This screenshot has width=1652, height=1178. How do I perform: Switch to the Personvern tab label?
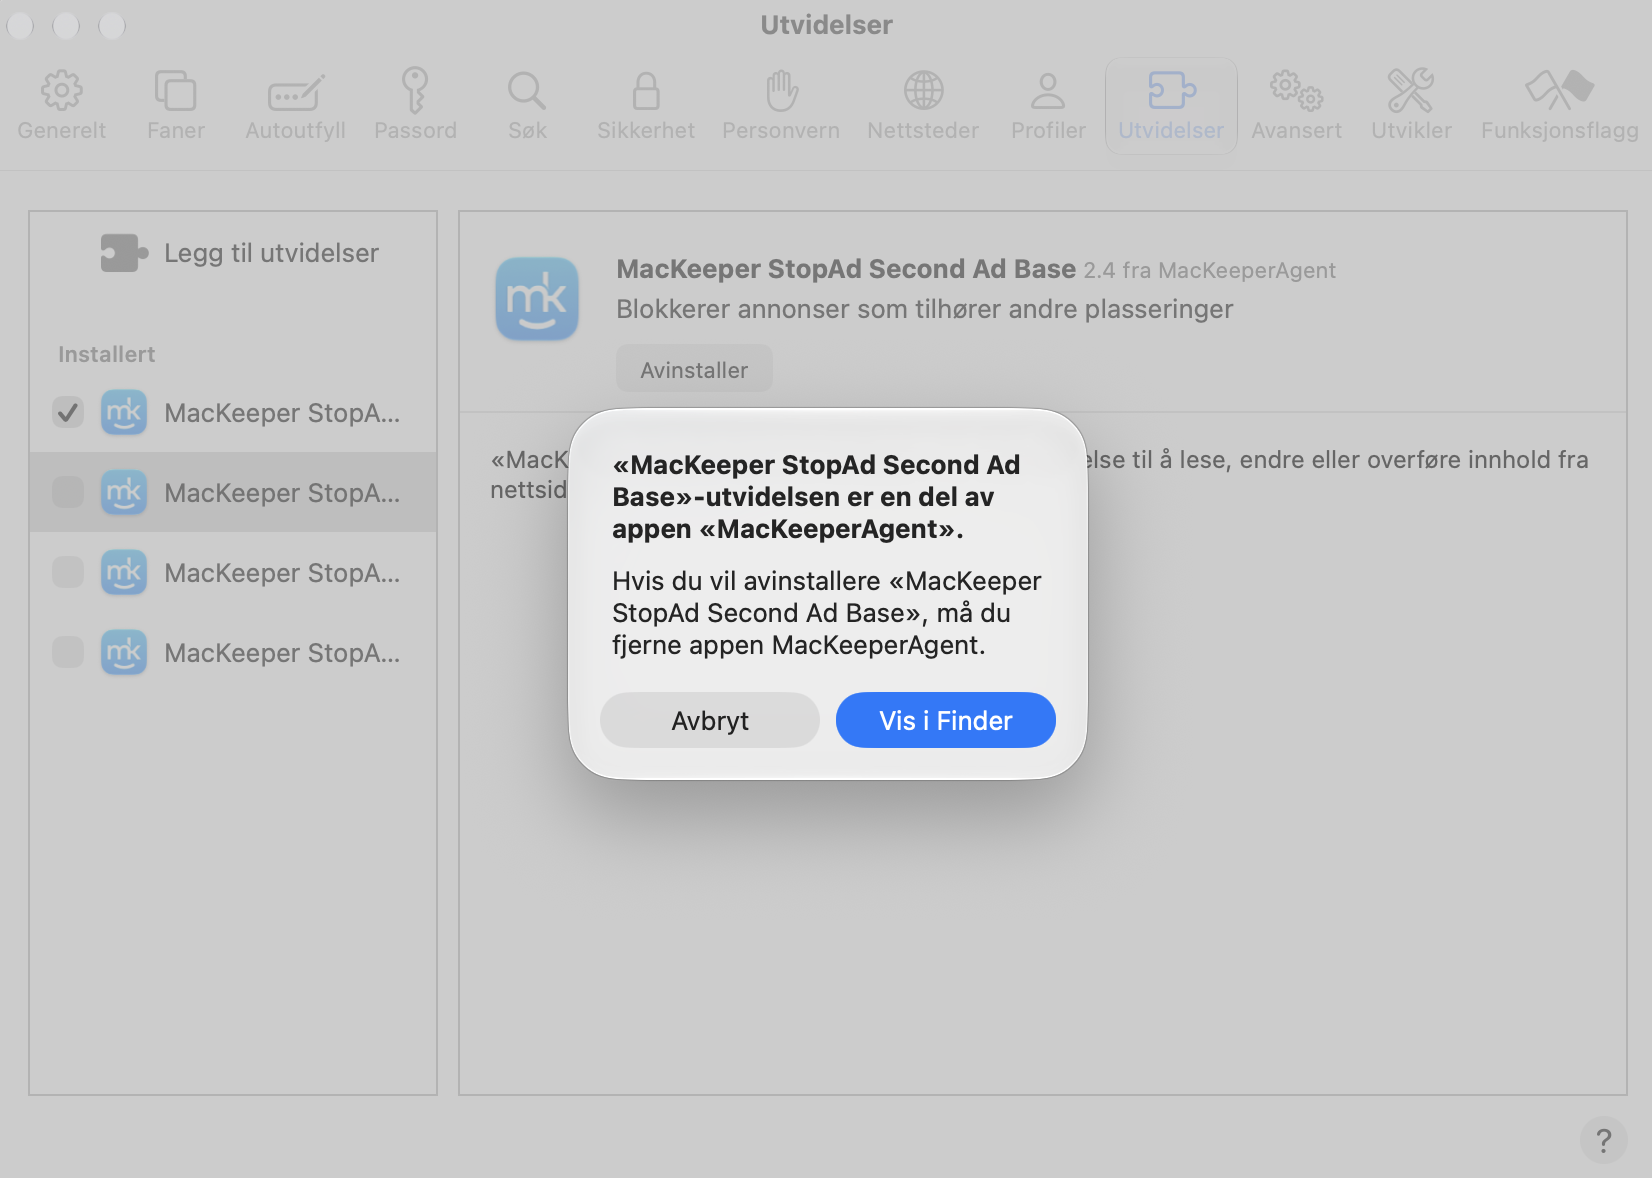(781, 131)
